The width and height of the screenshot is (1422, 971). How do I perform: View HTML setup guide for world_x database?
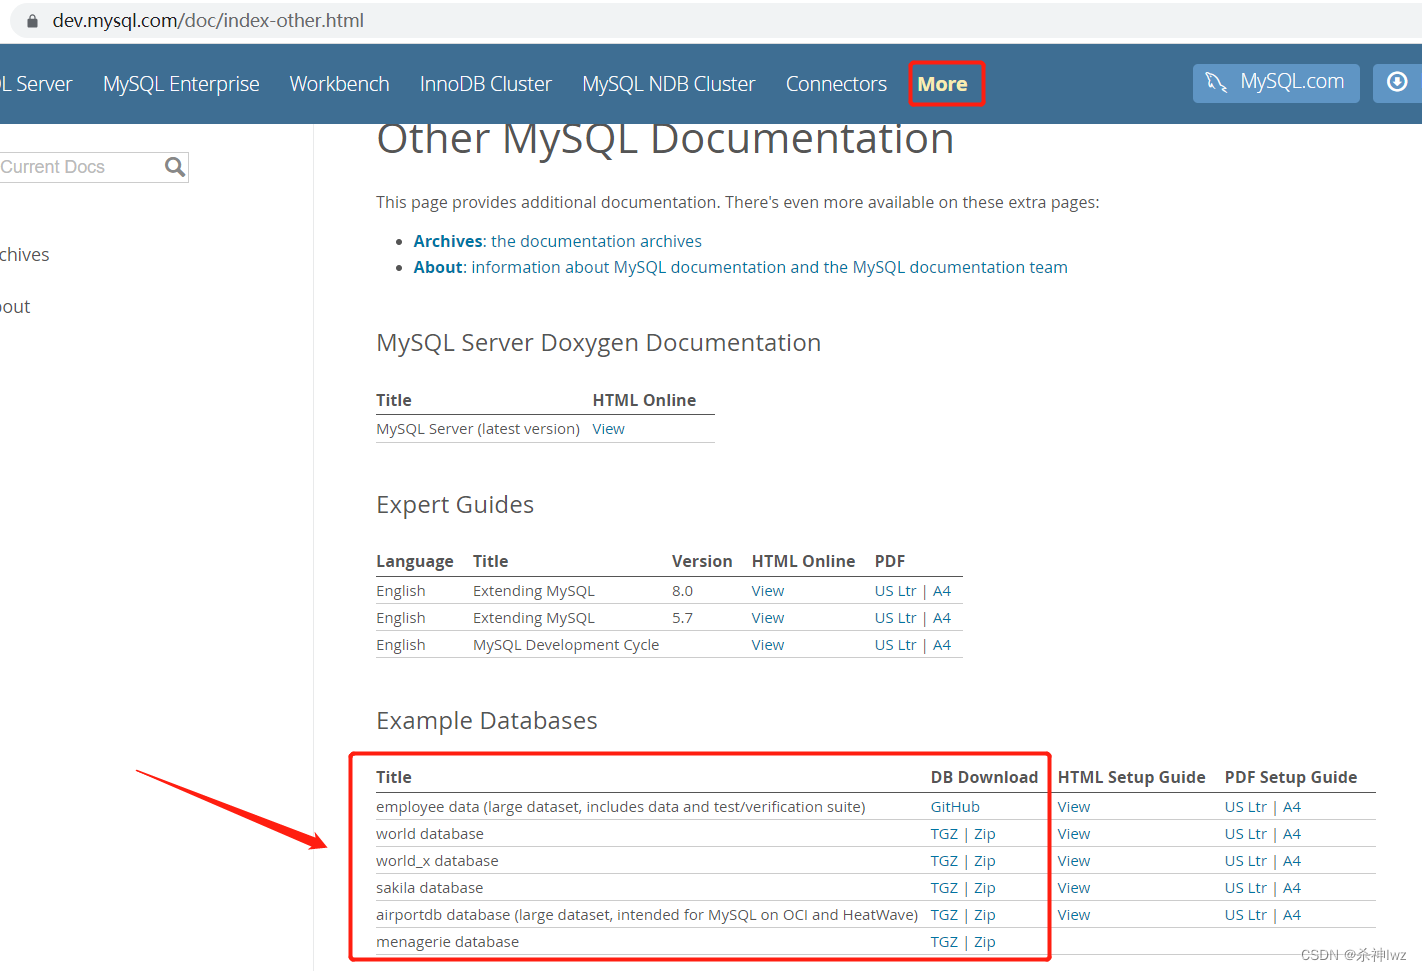pyautogui.click(x=1073, y=860)
